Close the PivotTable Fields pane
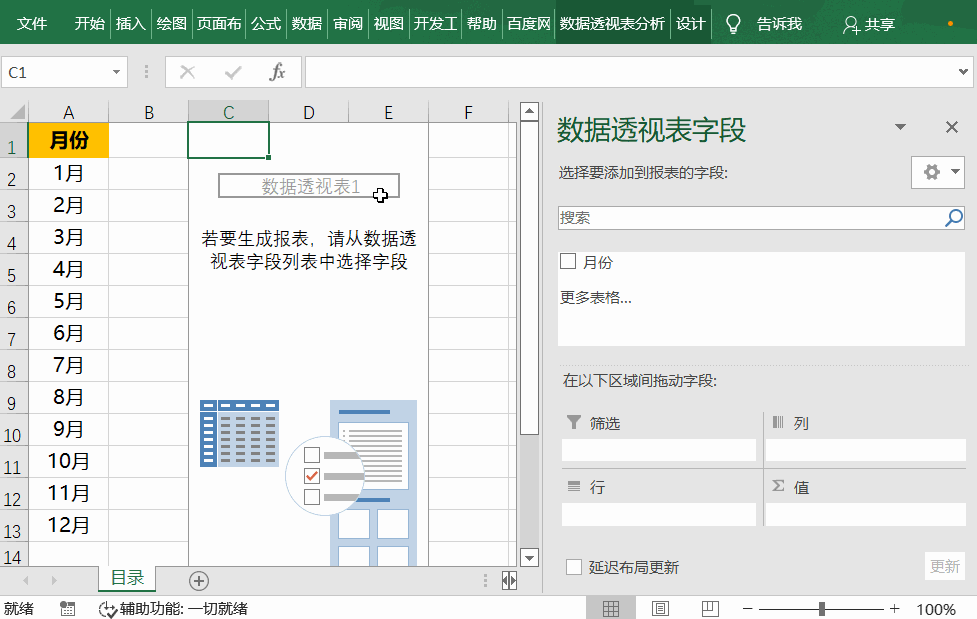 point(951,127)
